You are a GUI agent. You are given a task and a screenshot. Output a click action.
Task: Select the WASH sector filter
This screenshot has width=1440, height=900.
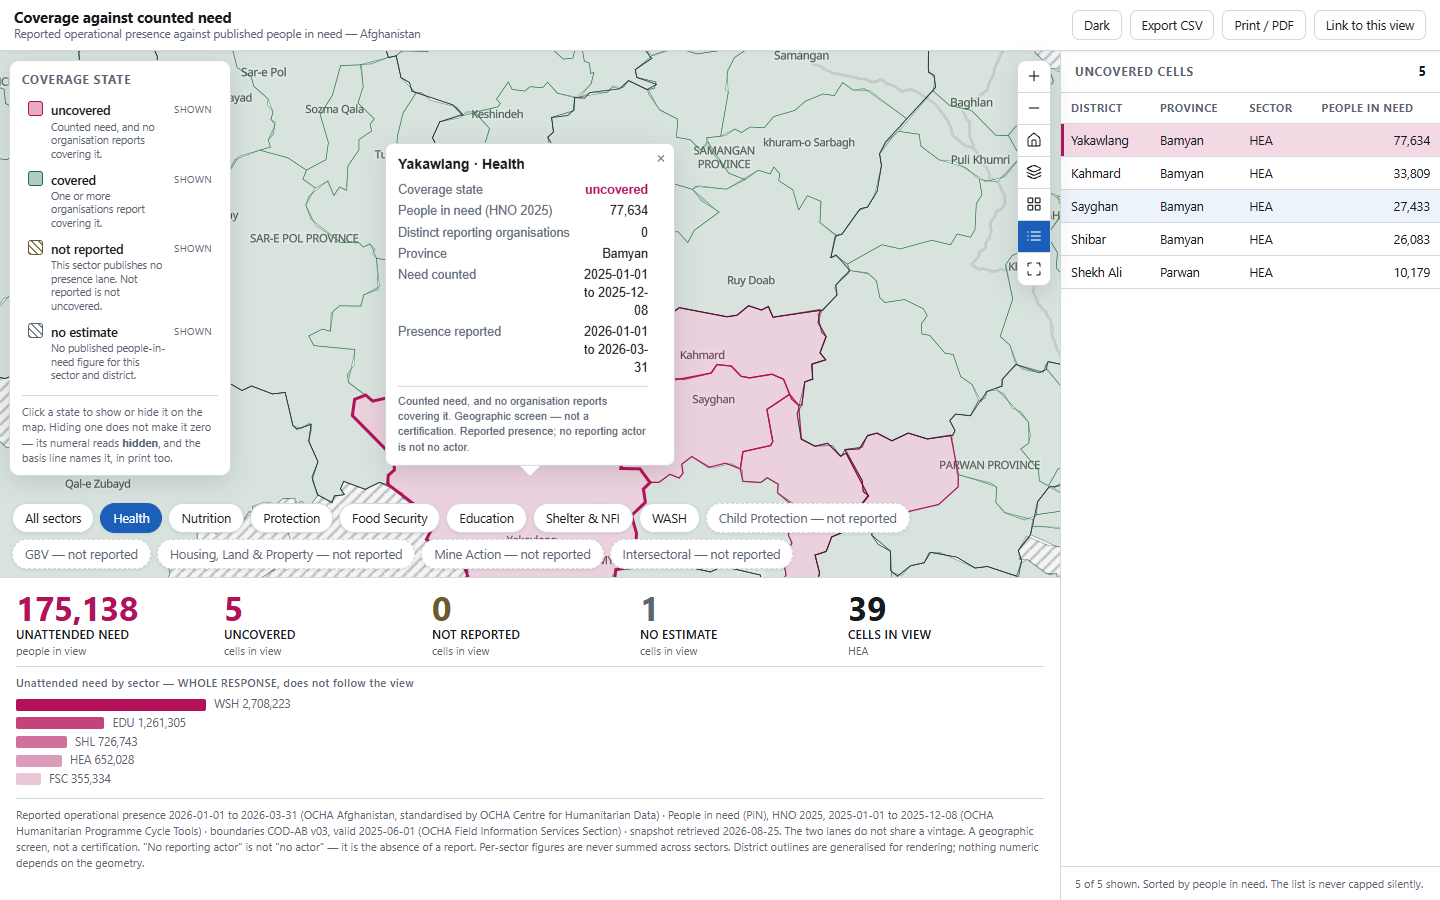point(669,518)
